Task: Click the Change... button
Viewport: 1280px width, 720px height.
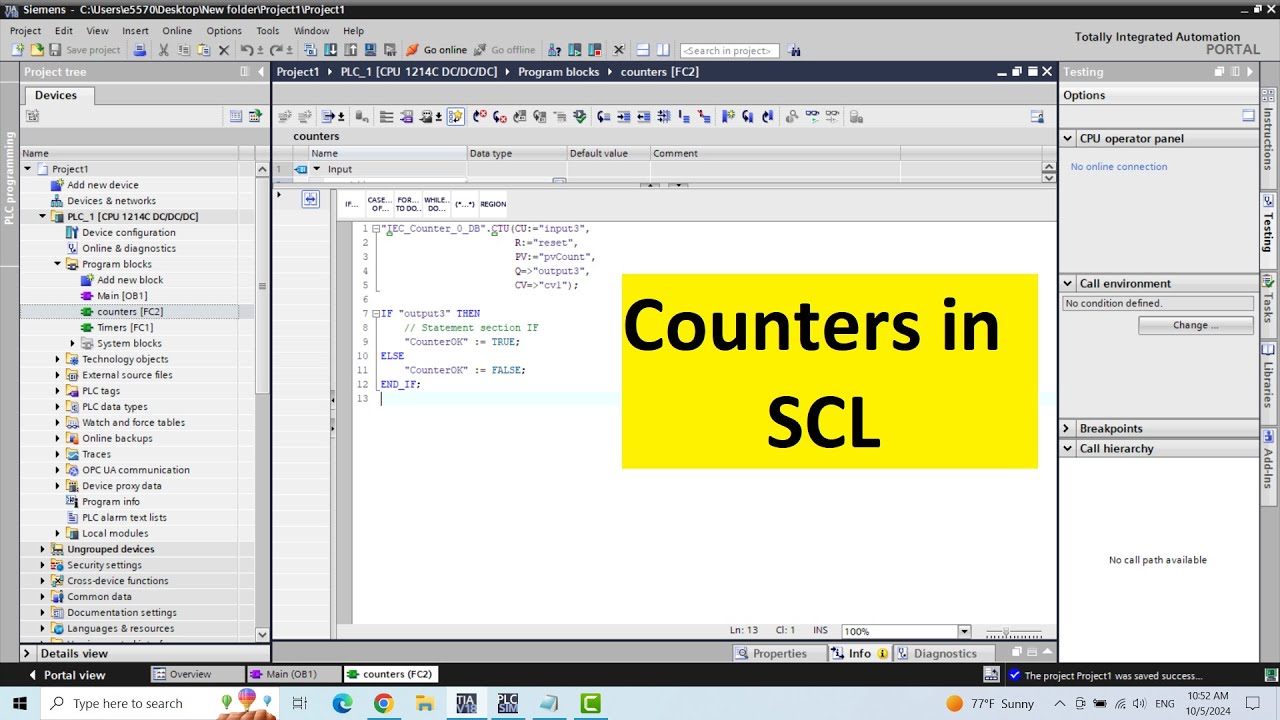Action: click(1196, 325)
